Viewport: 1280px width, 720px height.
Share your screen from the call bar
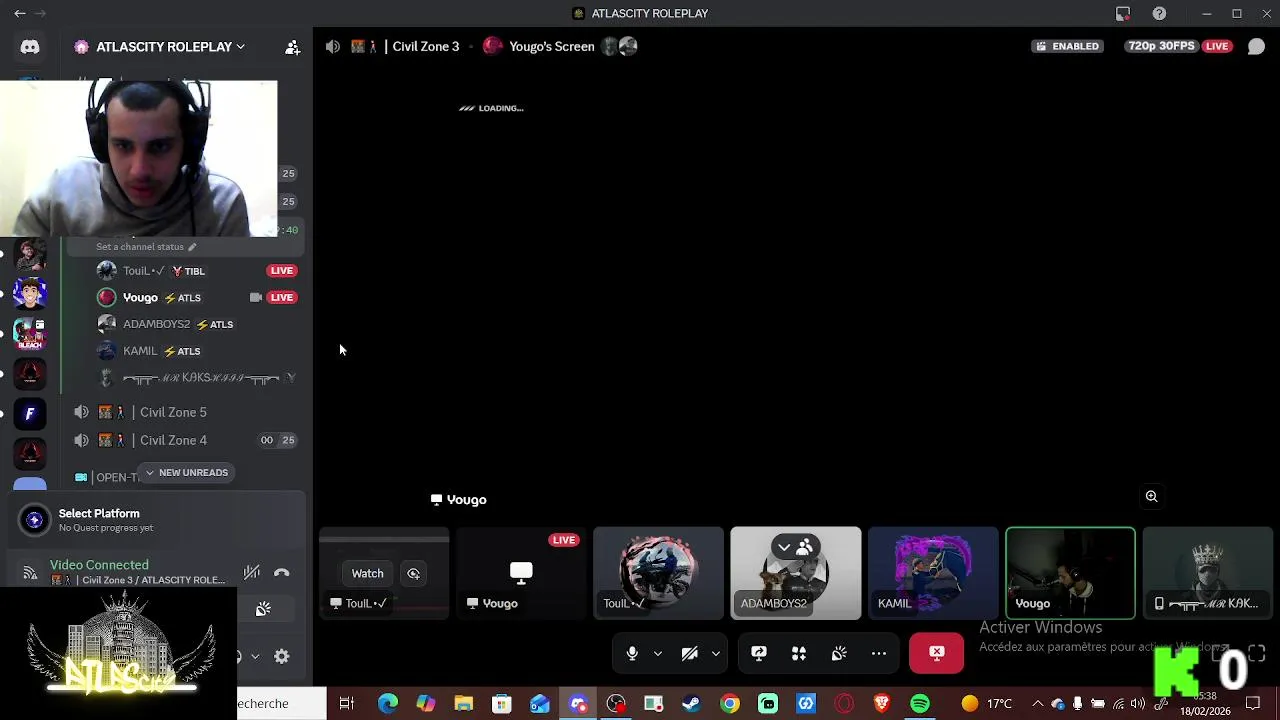pos(759,653)
